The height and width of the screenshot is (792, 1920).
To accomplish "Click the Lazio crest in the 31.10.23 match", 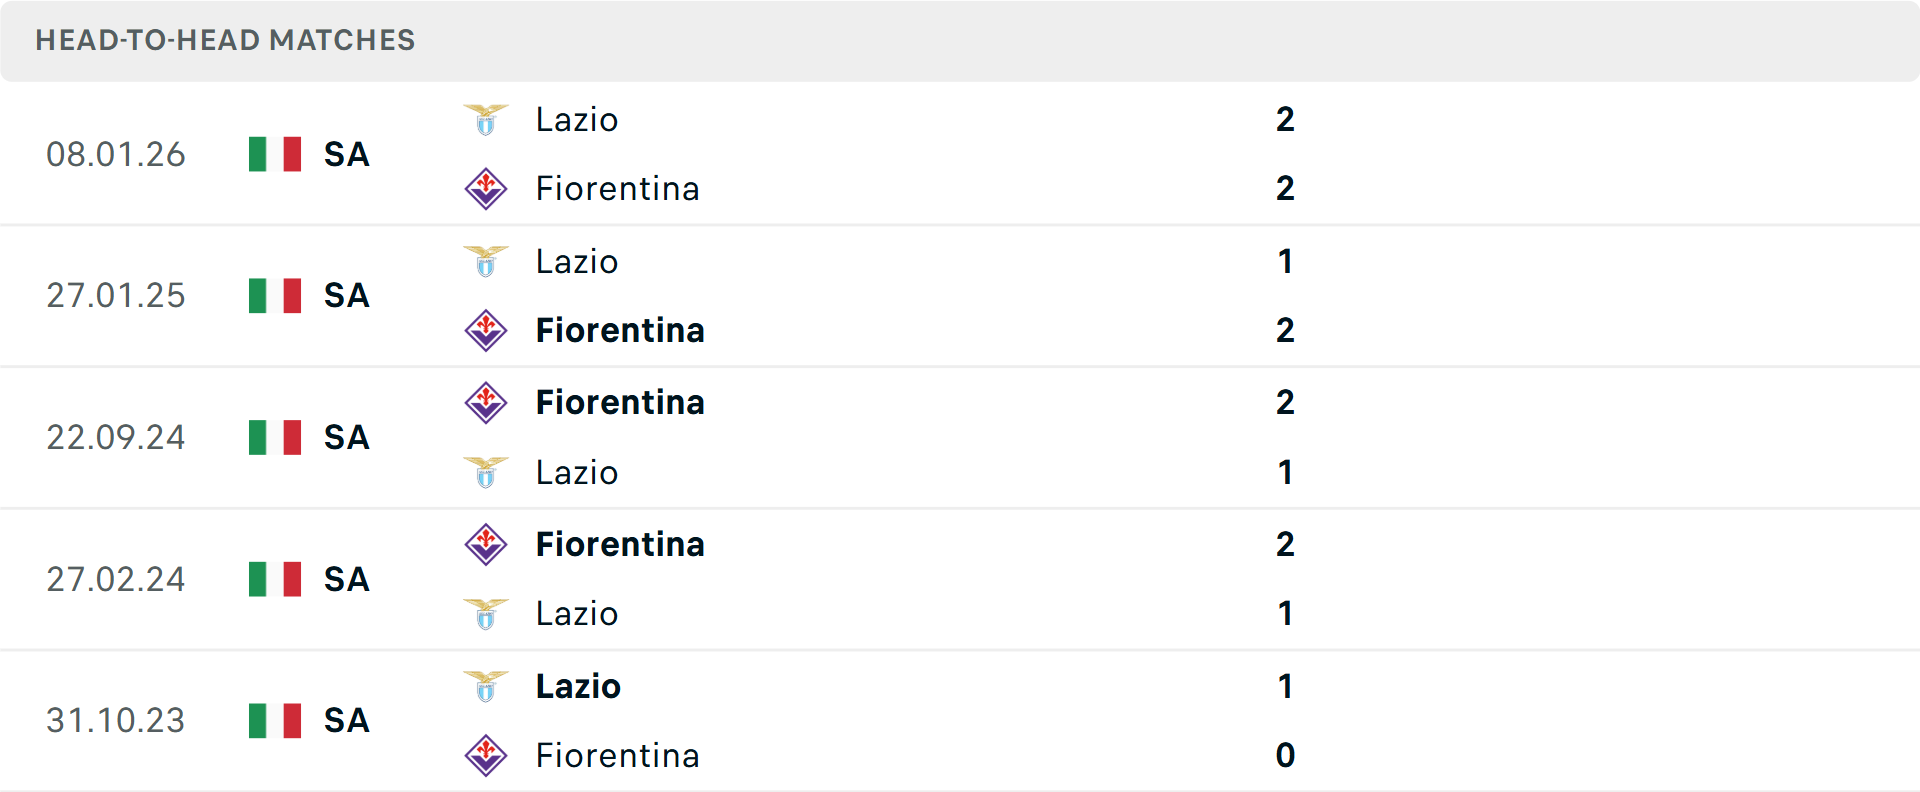I will (486, 686).
